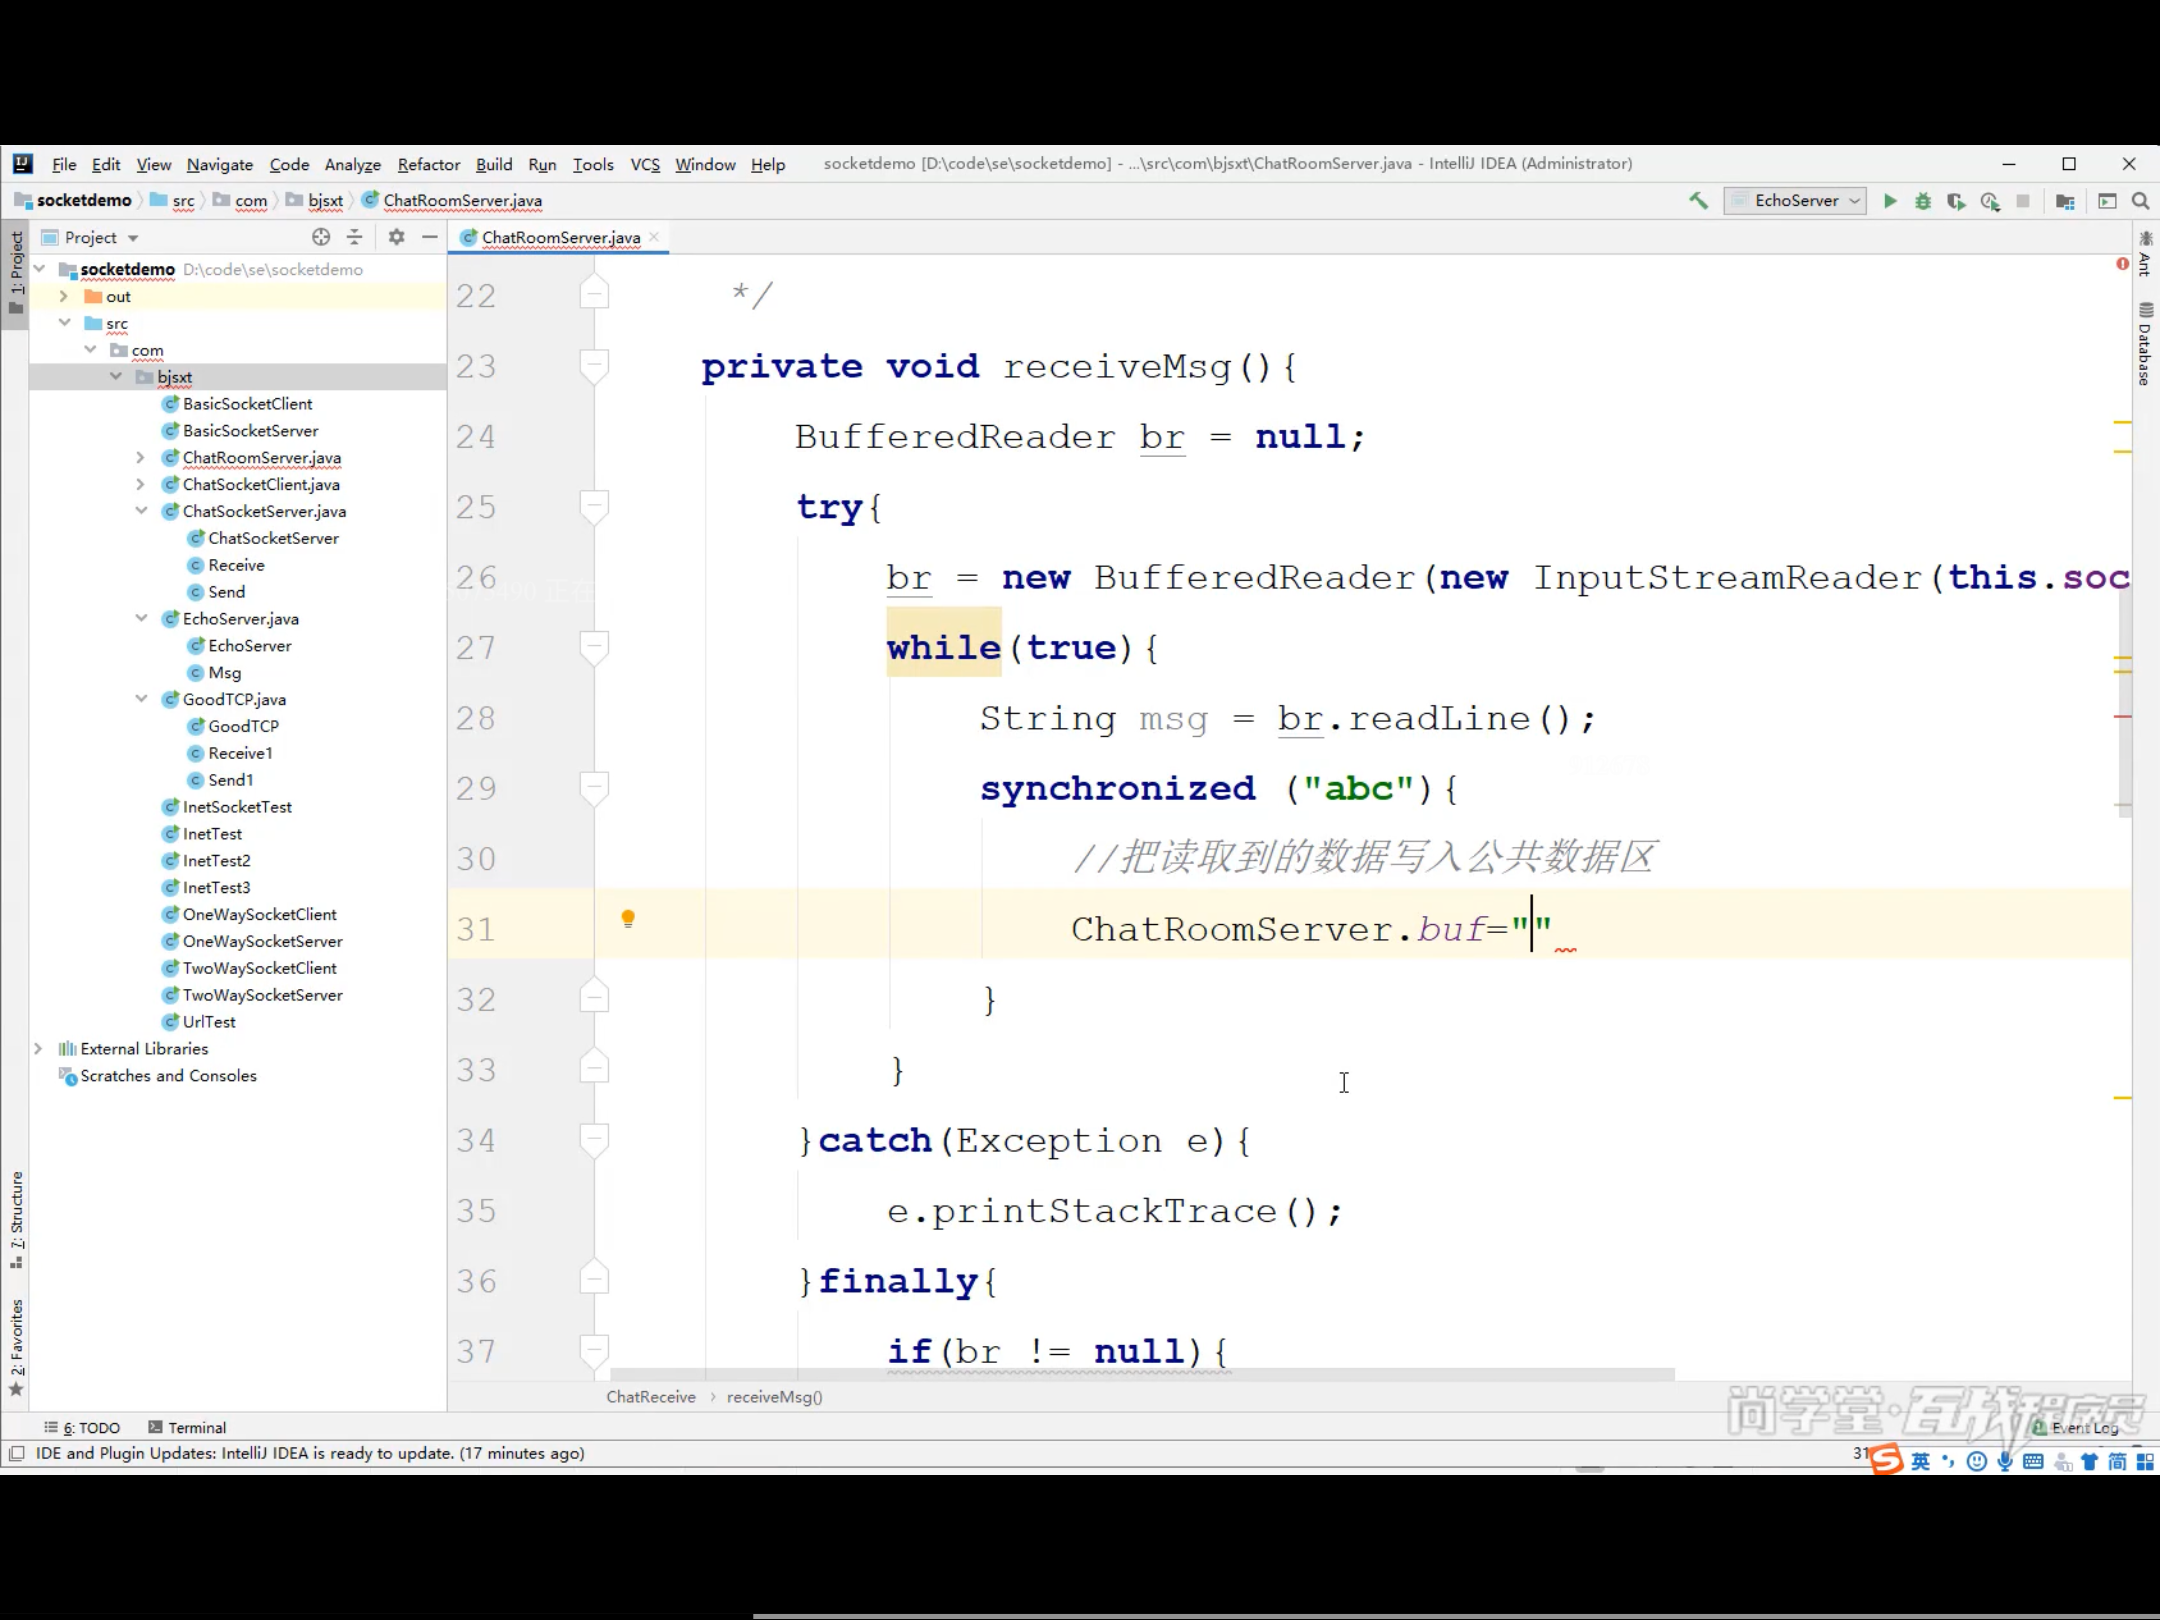Collapse fold toggle at line 36 finally block
The height and width of the screenshot is (1620, 2160).
click(594, 1278)
